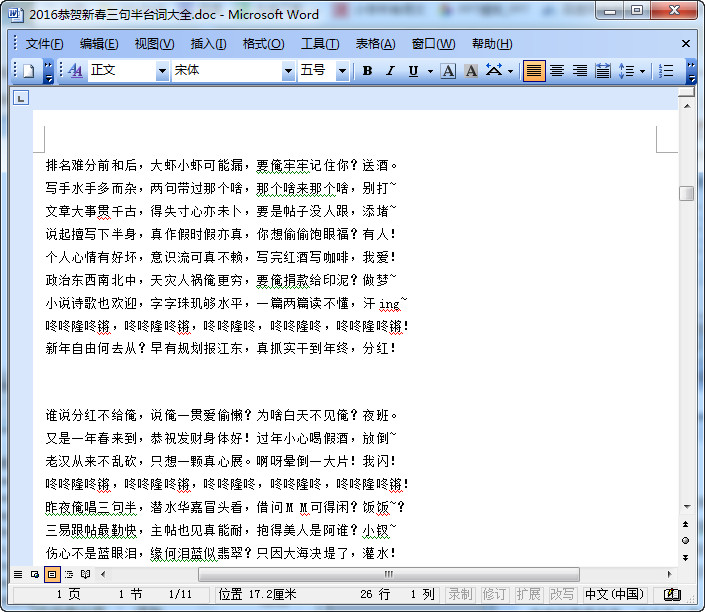Switch to Outline view
Viewport: 705px width, 612px height.
click(x=69, y=574)
